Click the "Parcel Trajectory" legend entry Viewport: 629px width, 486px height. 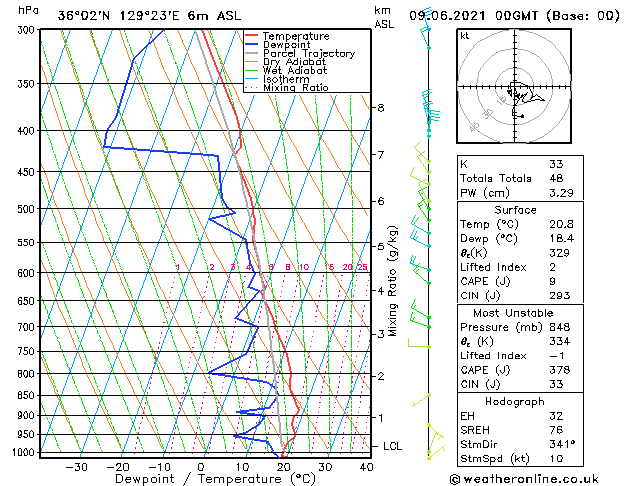click(x=309, y=53)
